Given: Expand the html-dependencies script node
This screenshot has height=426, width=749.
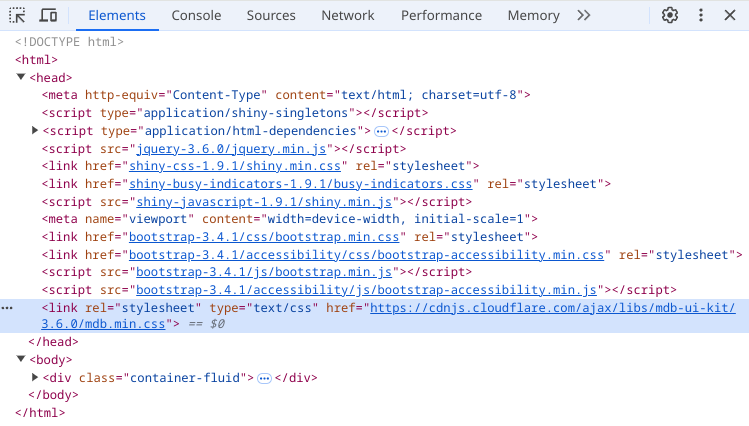Looking at the screenshot, I should 35,131.
